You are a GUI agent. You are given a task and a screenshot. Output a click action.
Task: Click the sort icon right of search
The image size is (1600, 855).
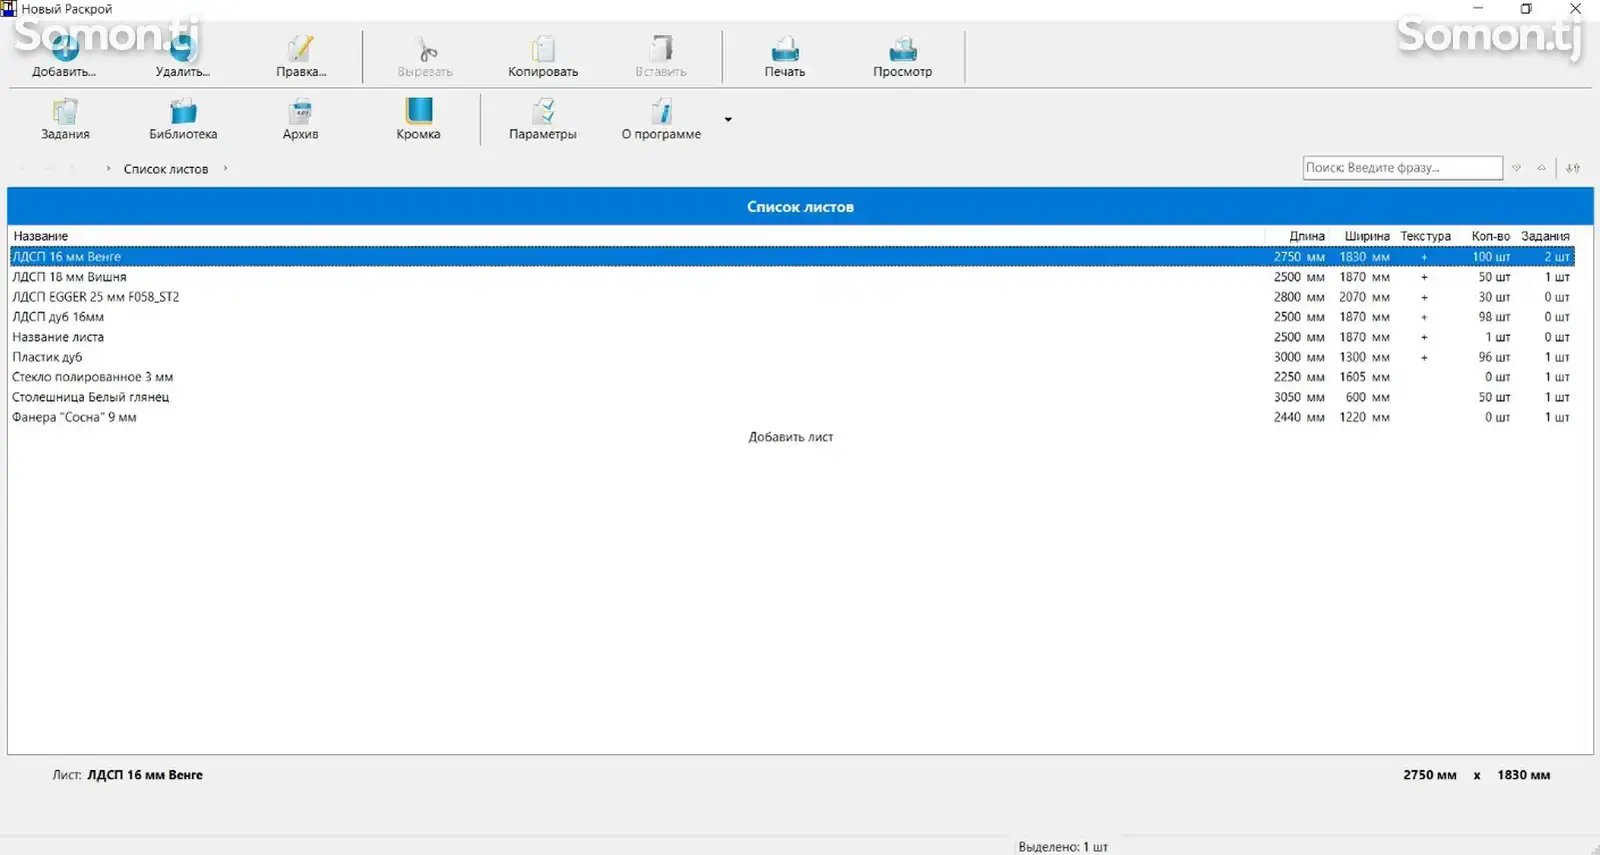click(1573, 168)
